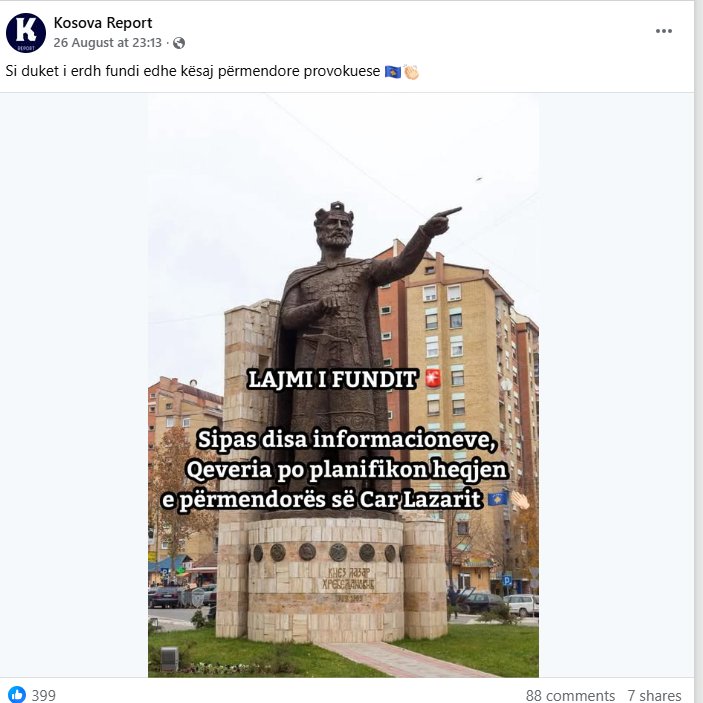Click the Kosova Report page name
Image resolution: width=703 pixels, height=703 pixels.
click(103, 22)
